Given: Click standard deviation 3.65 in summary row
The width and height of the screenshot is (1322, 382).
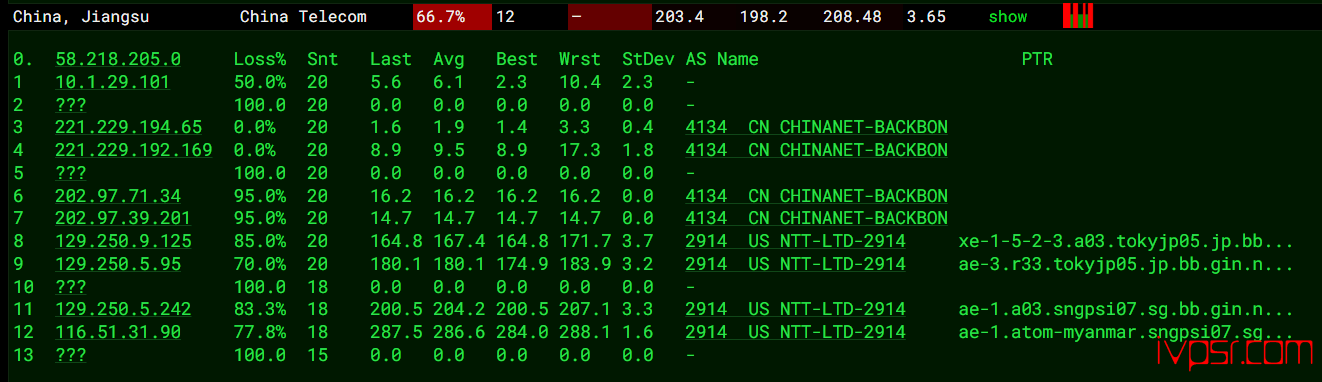Looking at the screenshot, I should [926, 17].
